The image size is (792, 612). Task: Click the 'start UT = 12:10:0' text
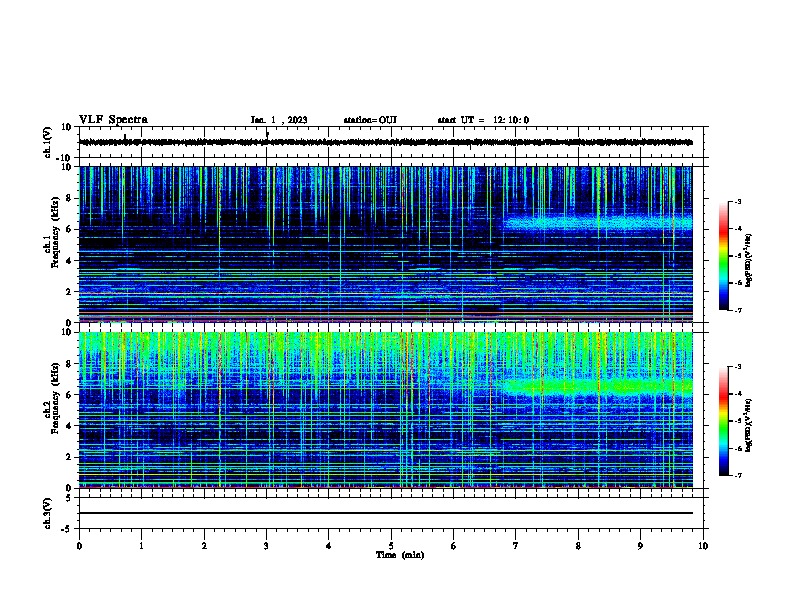click(x=483, y=120)
